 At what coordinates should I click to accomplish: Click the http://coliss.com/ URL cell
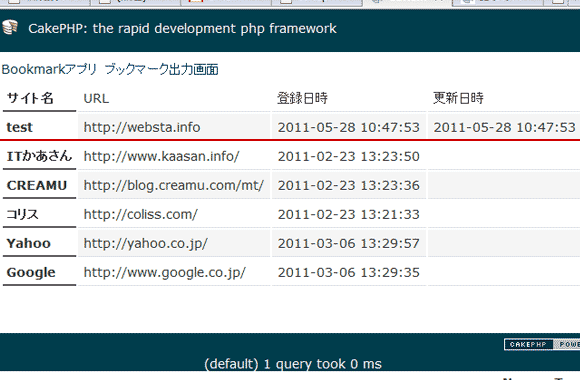(174, 214)
